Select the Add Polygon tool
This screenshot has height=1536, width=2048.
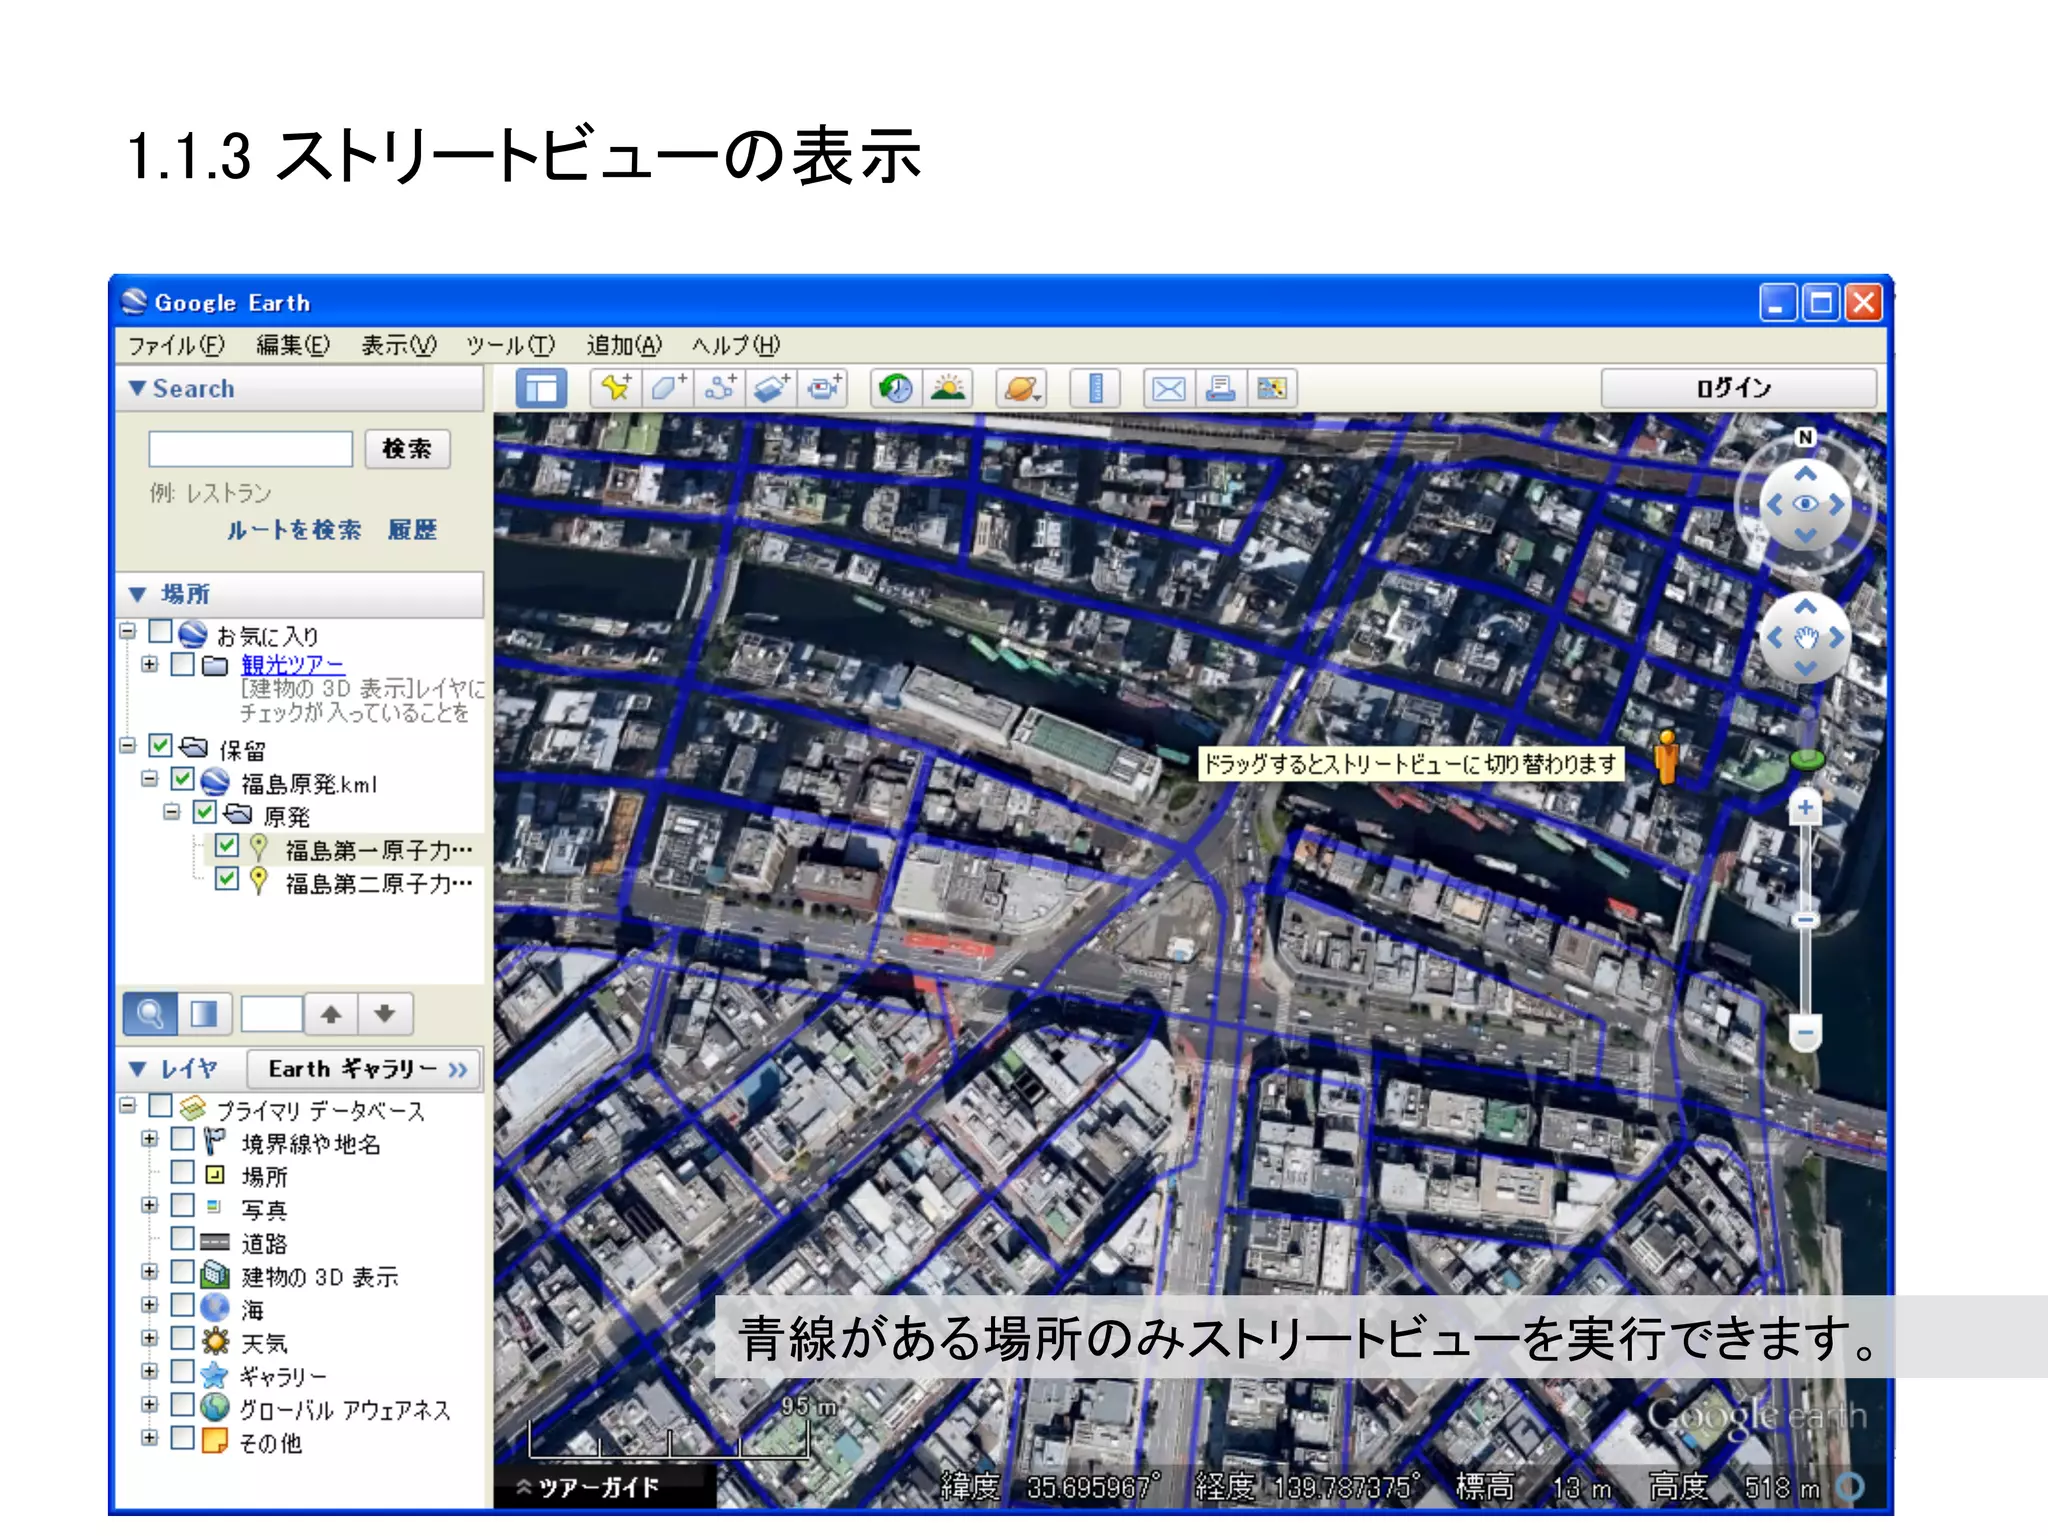click(668, 388)
